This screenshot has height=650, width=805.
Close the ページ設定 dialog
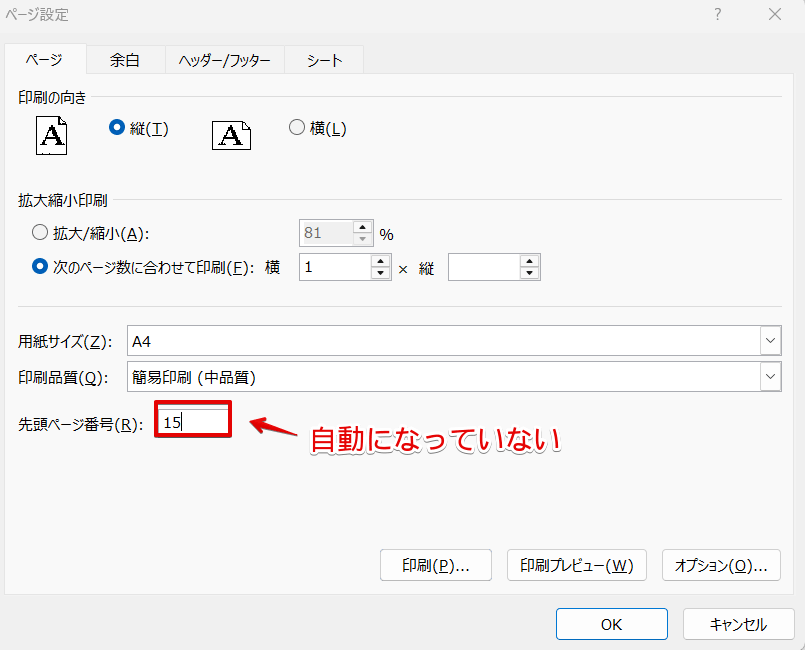click(775, 14)
